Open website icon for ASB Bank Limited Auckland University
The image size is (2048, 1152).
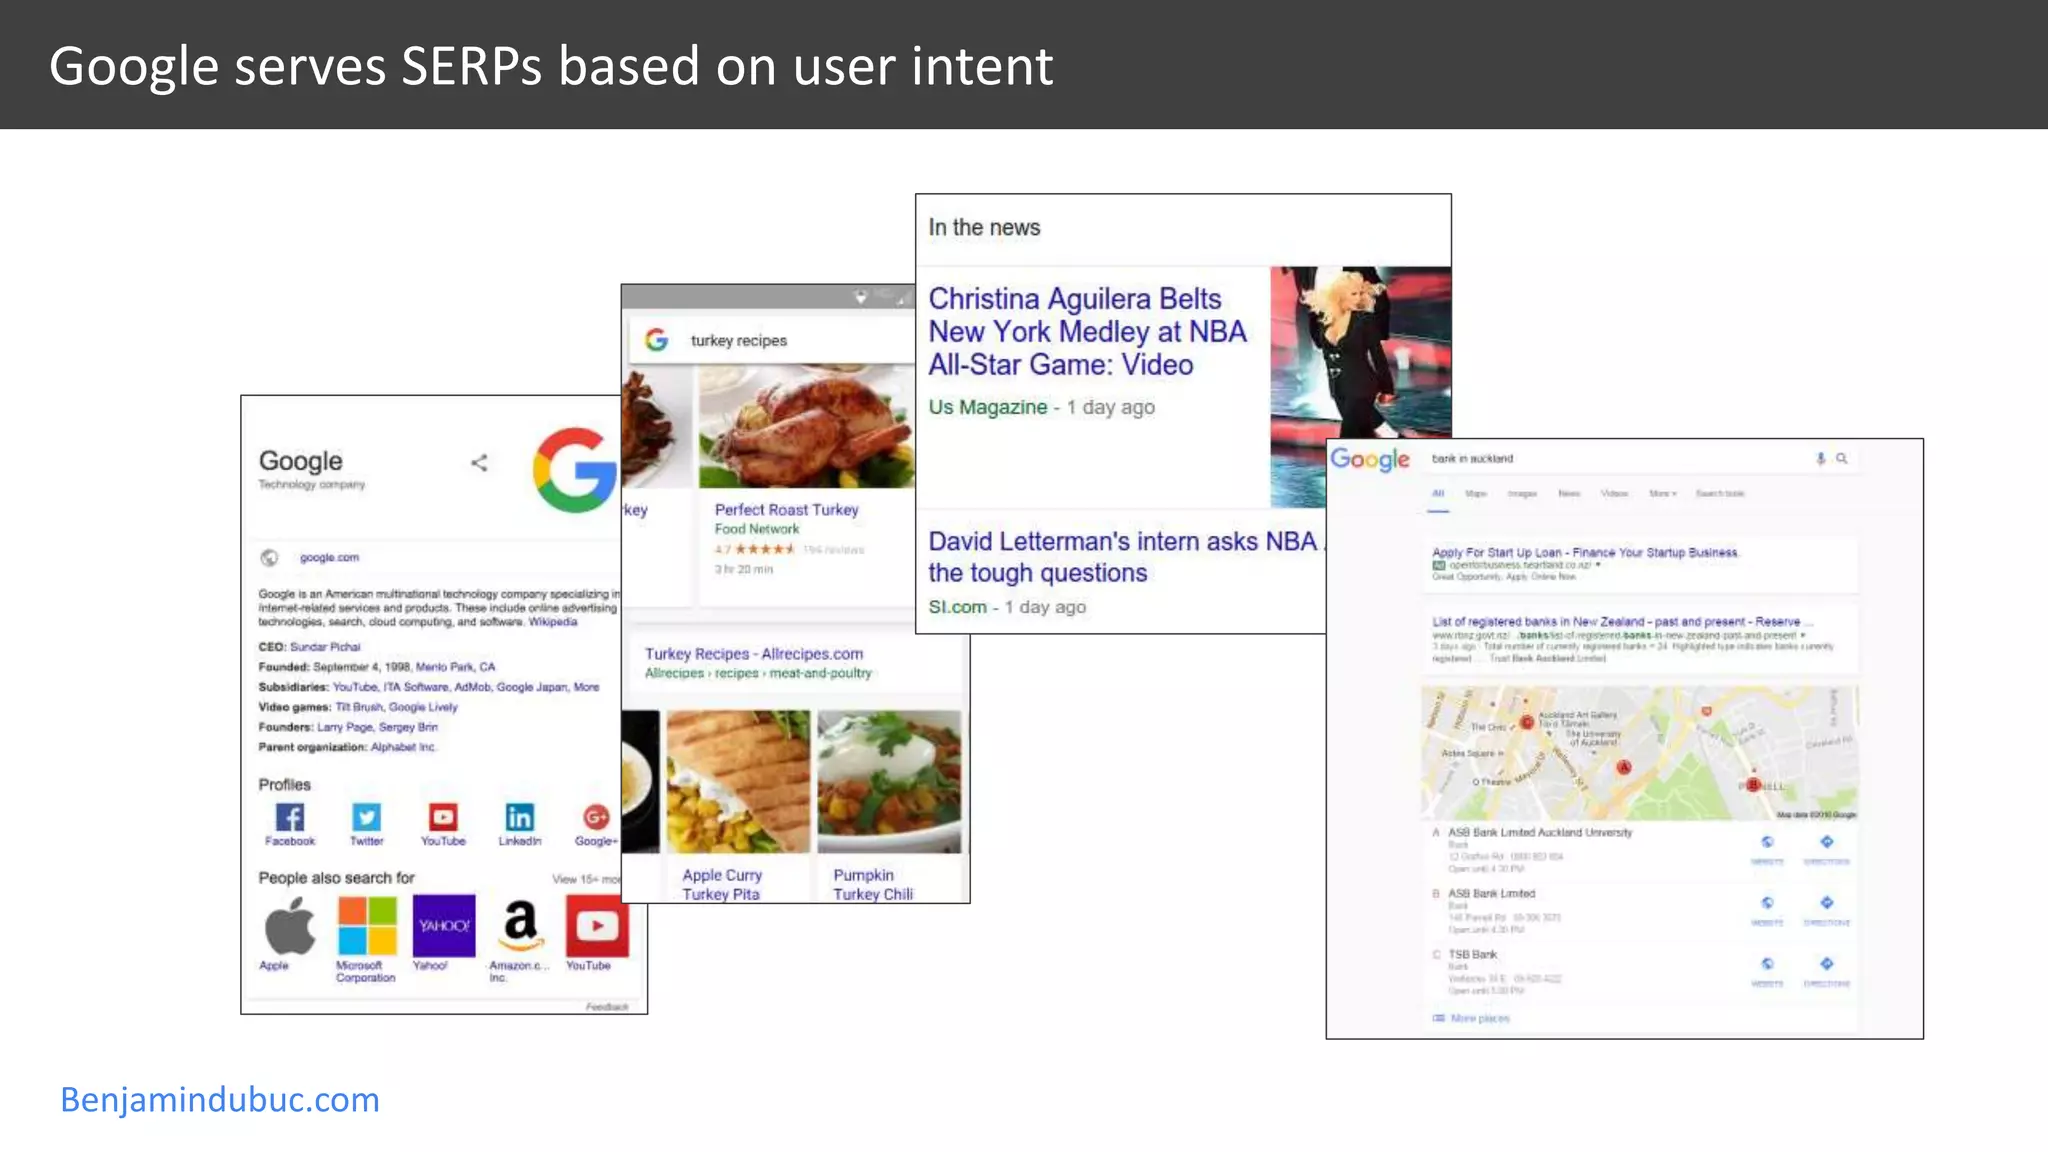click(1767, 842)
